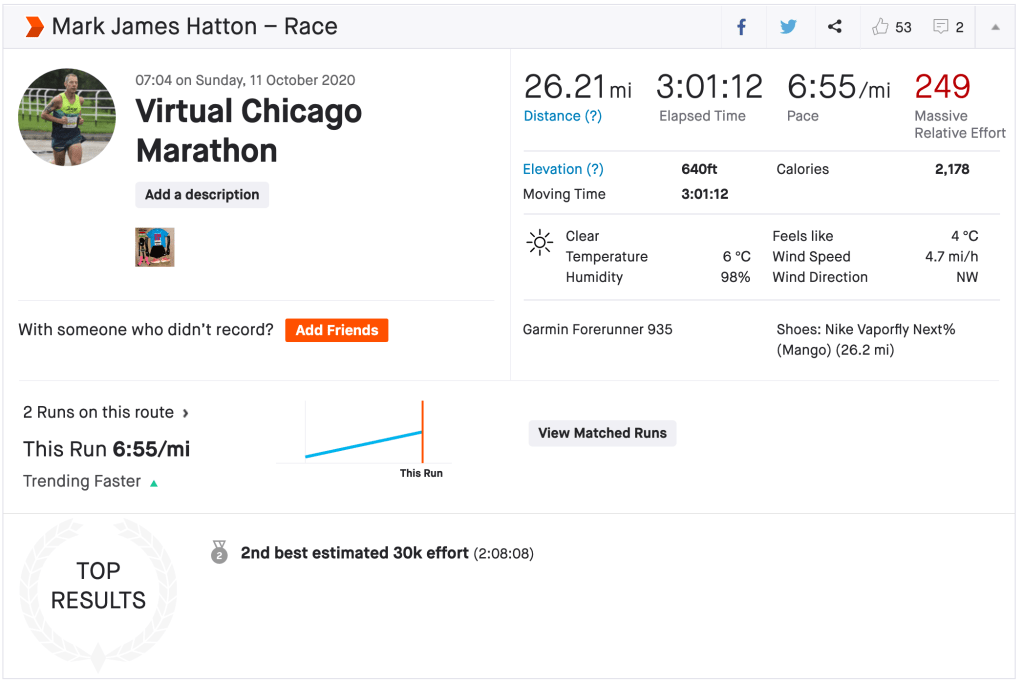Viewport: 1023px width, 685px height.
Task: Open the share options icon
Action: point(835,27)
